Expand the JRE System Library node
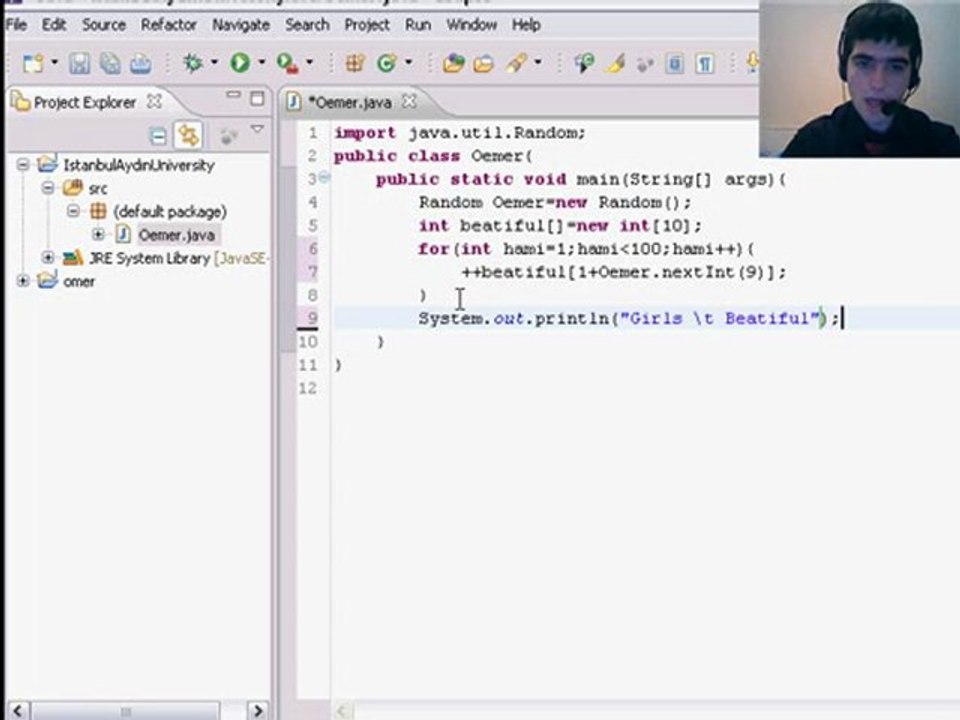Image resolution: width=960 pixels, height=720 pixels. [x=48, y=258]
